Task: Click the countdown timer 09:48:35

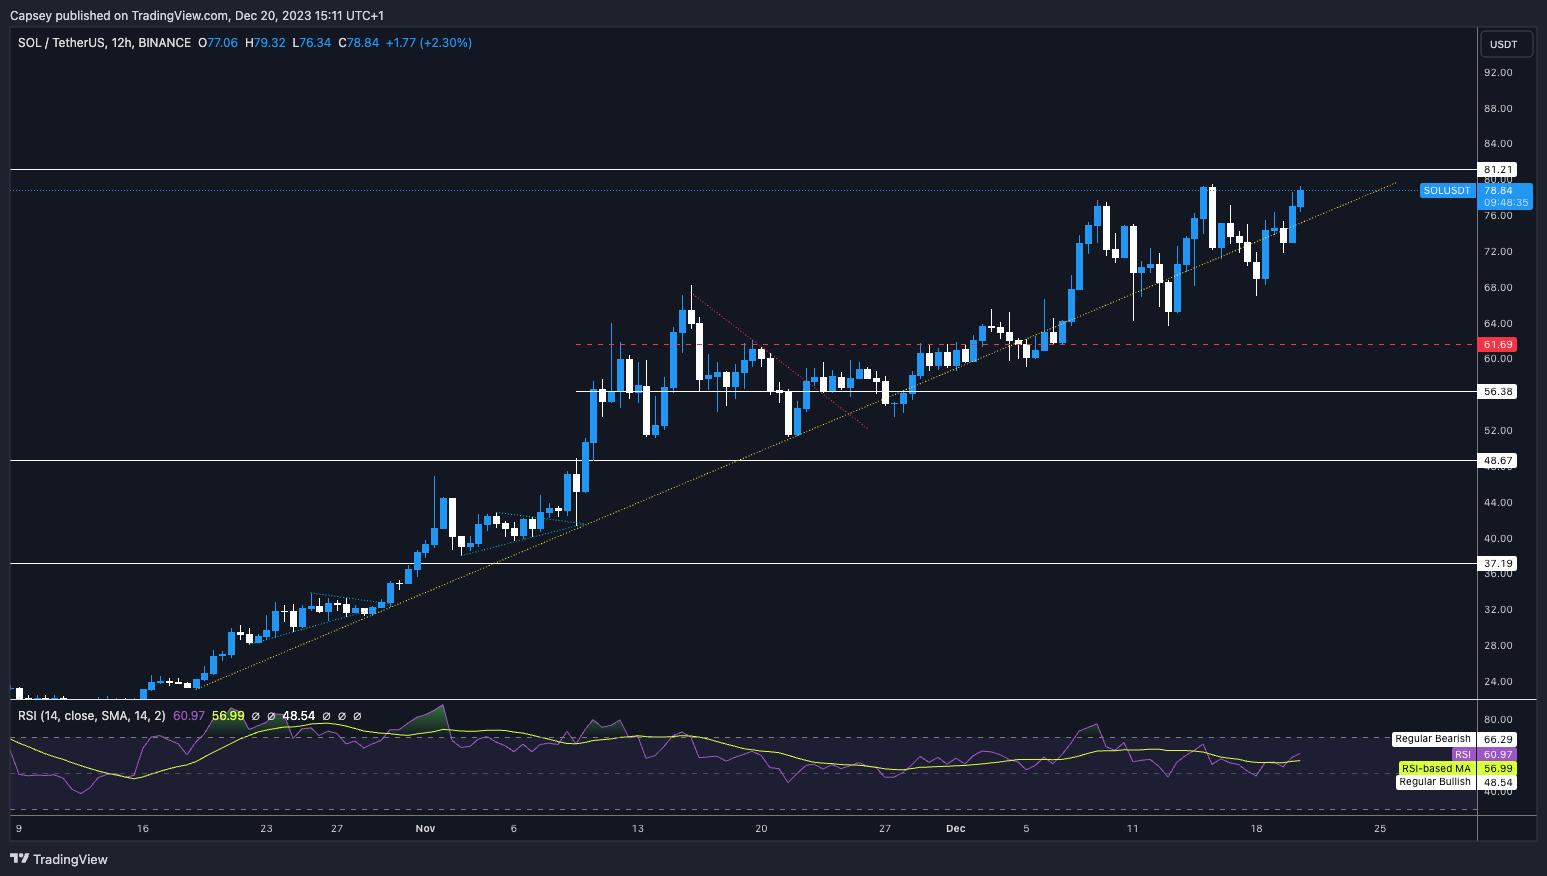Action: click(1506, 203)
